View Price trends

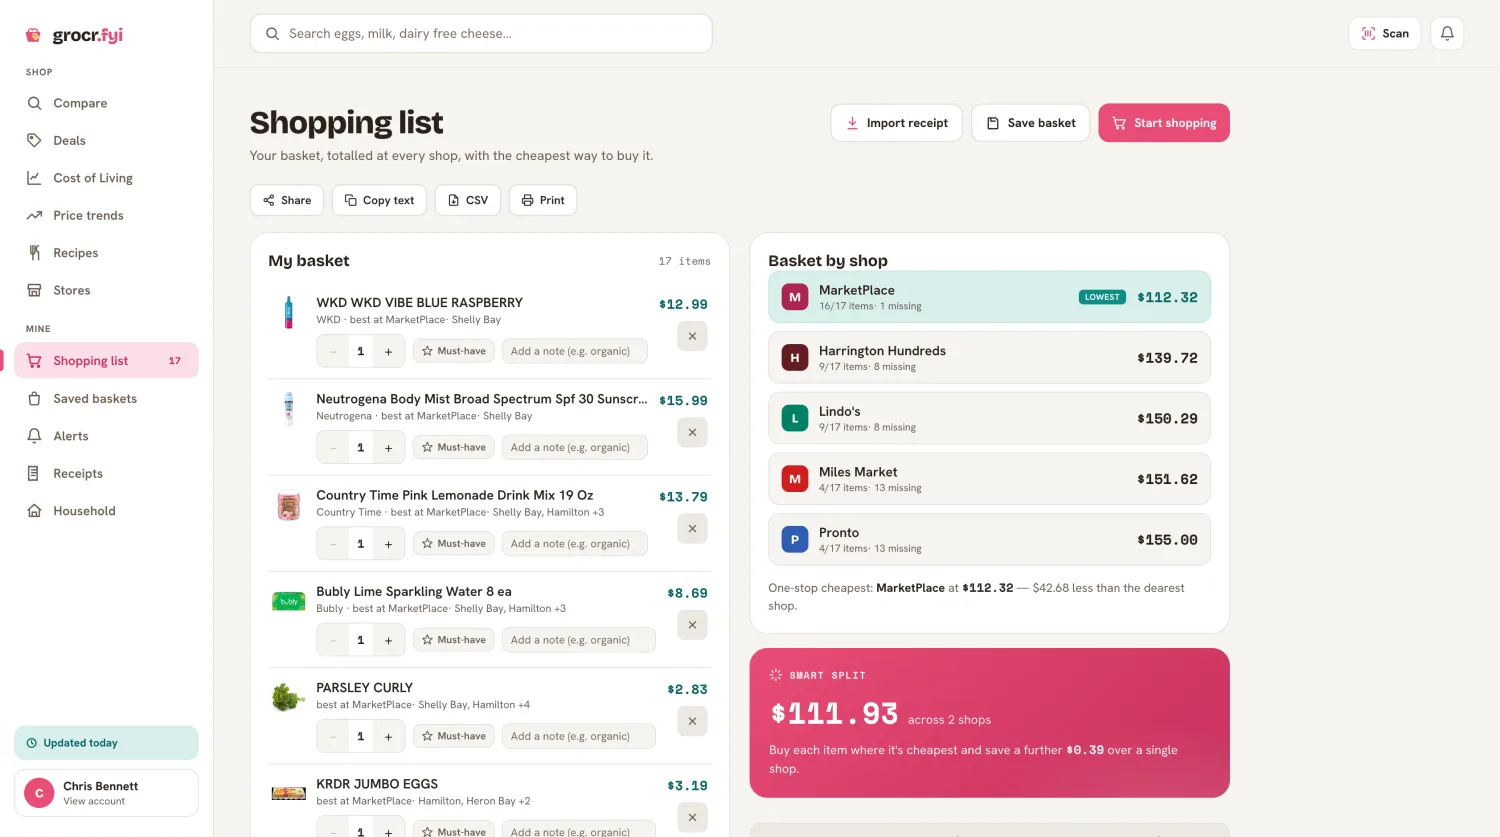click(106, 216)
